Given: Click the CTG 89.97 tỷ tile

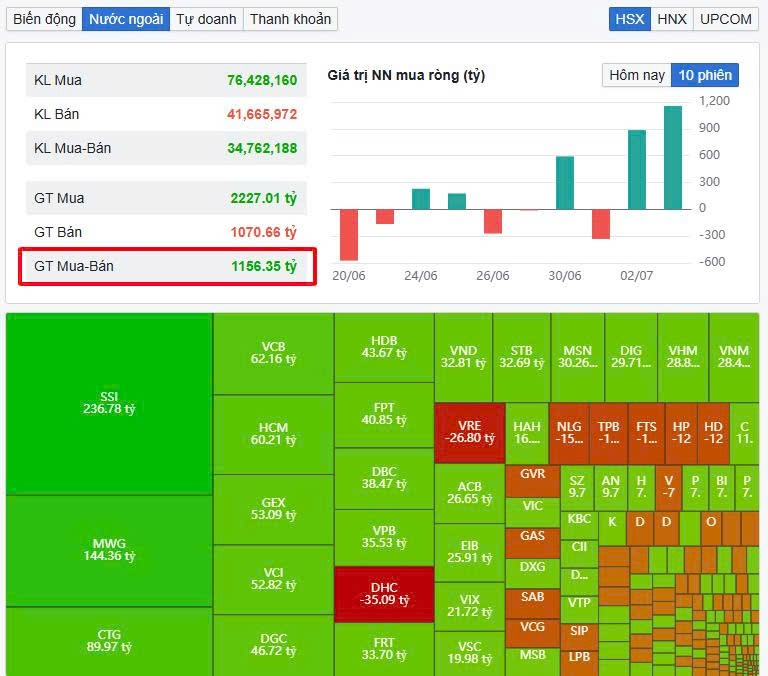Looking at the screenshot, I should pyautogui.click(x=109, y=641).
